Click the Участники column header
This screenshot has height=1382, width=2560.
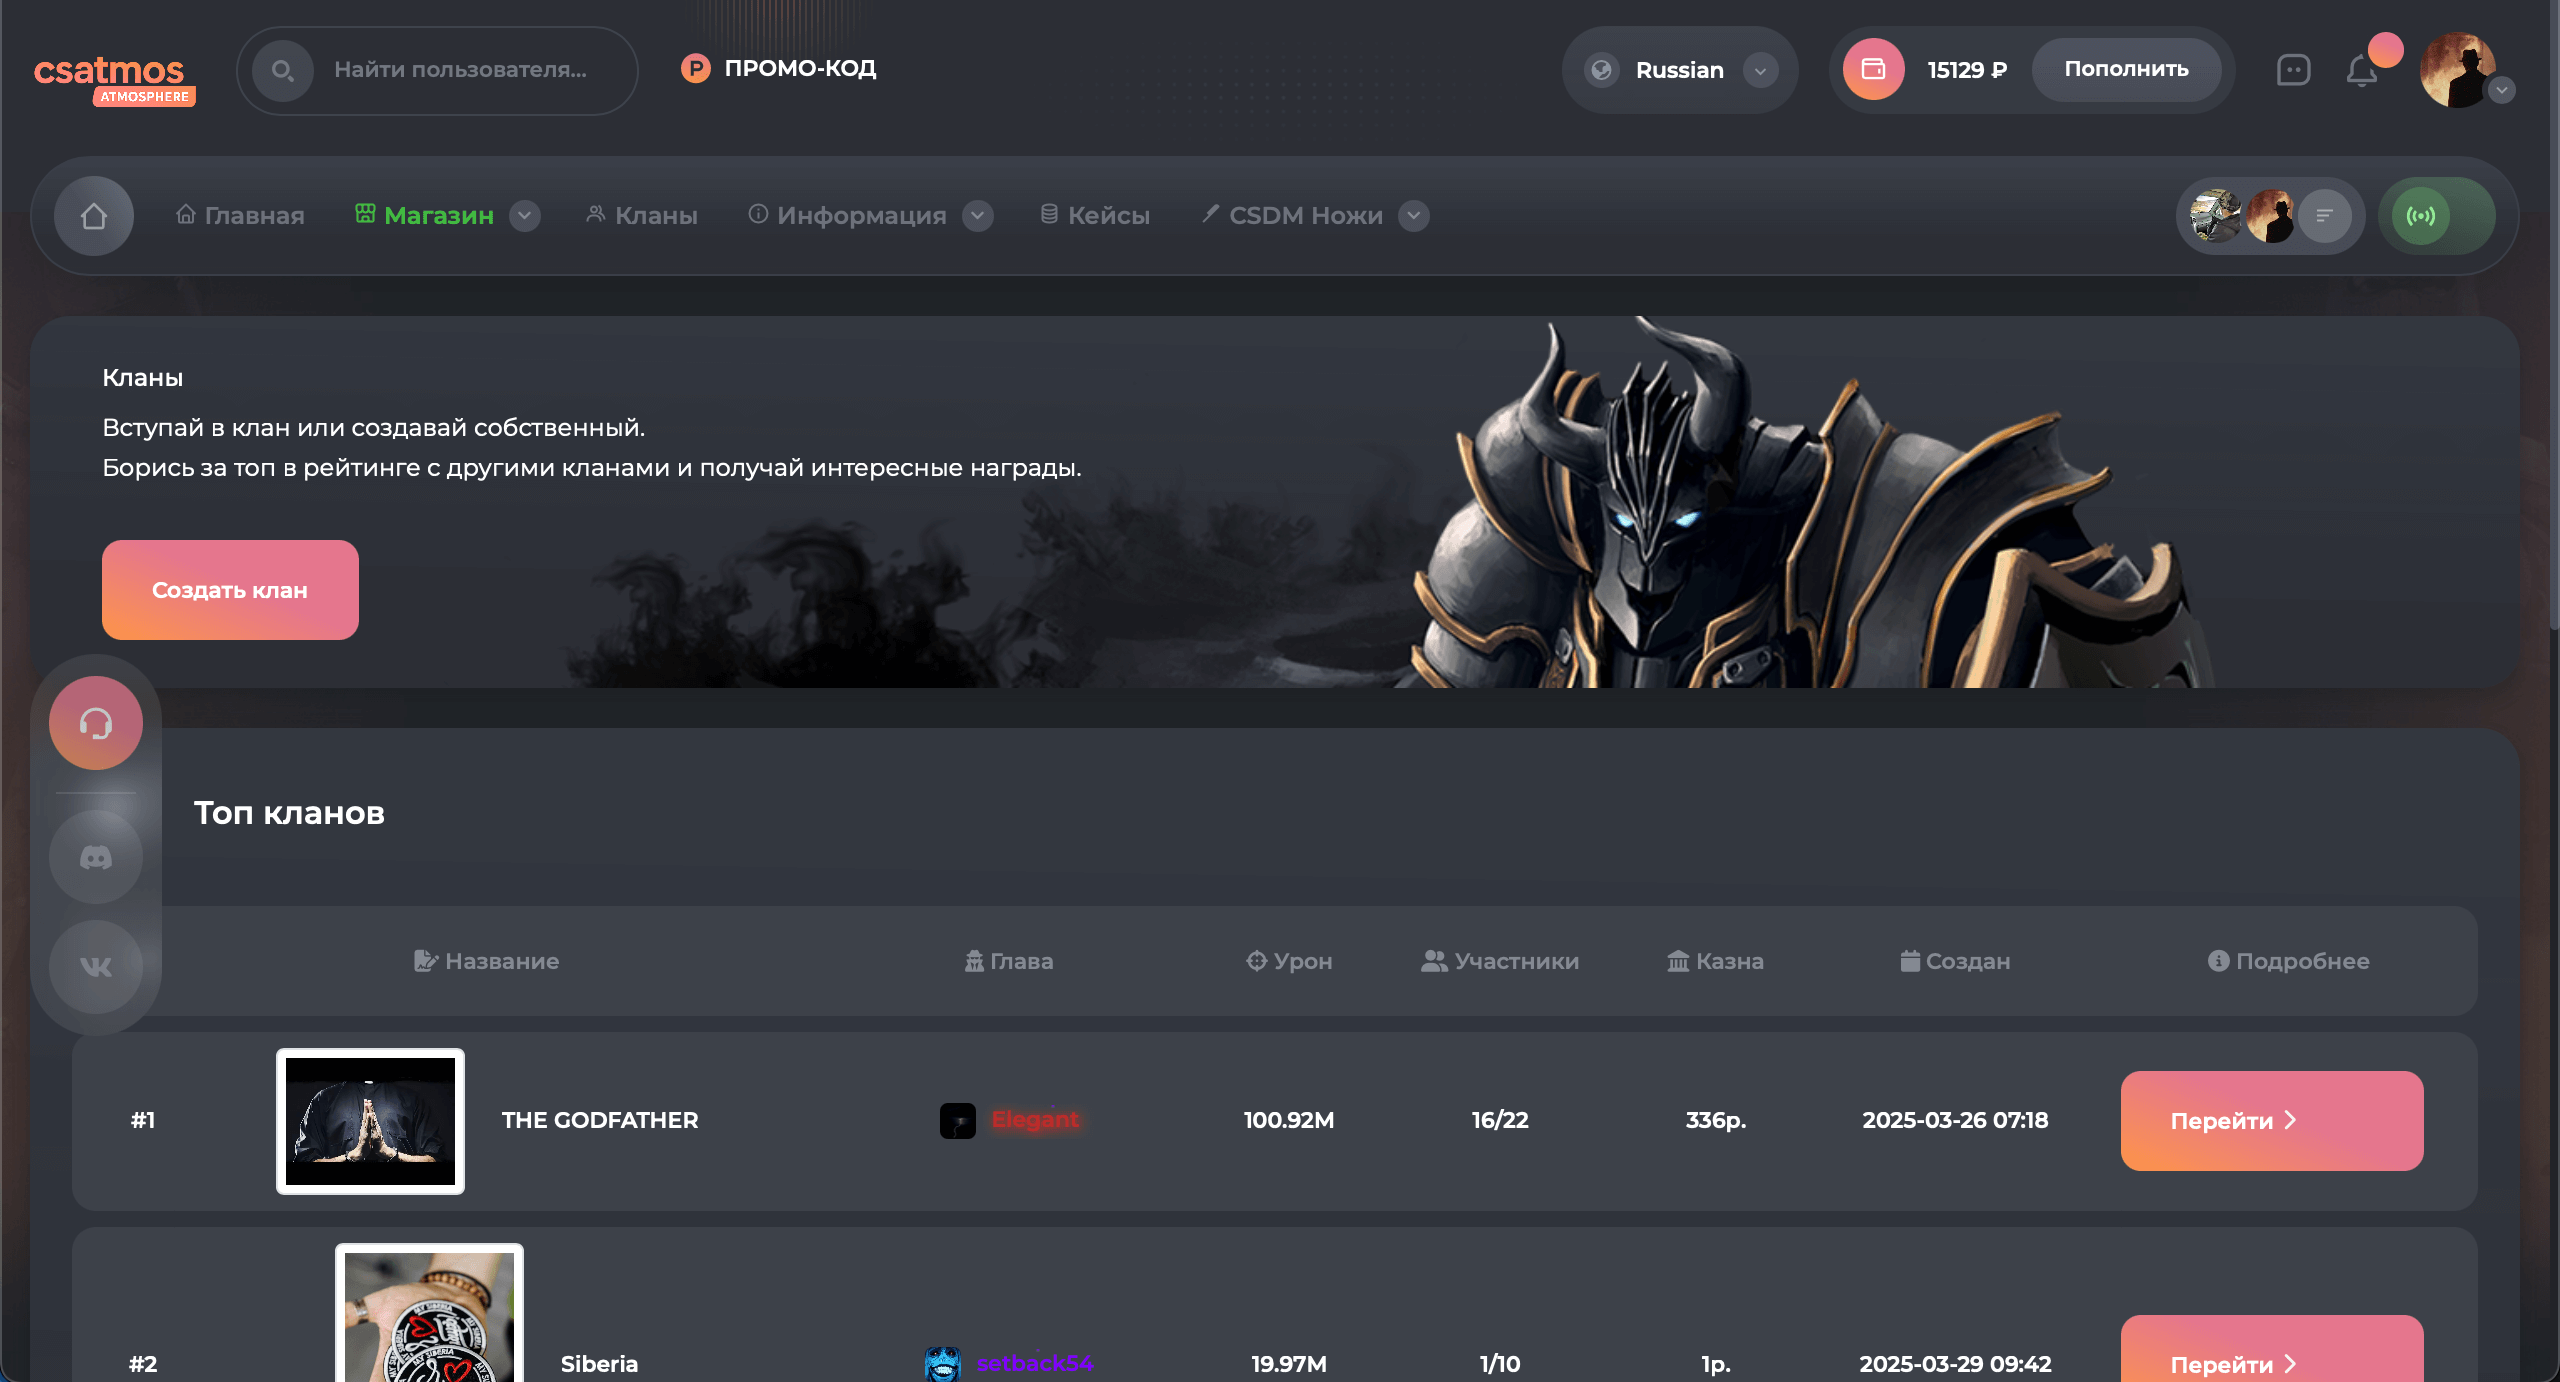pyautogui.click(x=1500, y=961)
